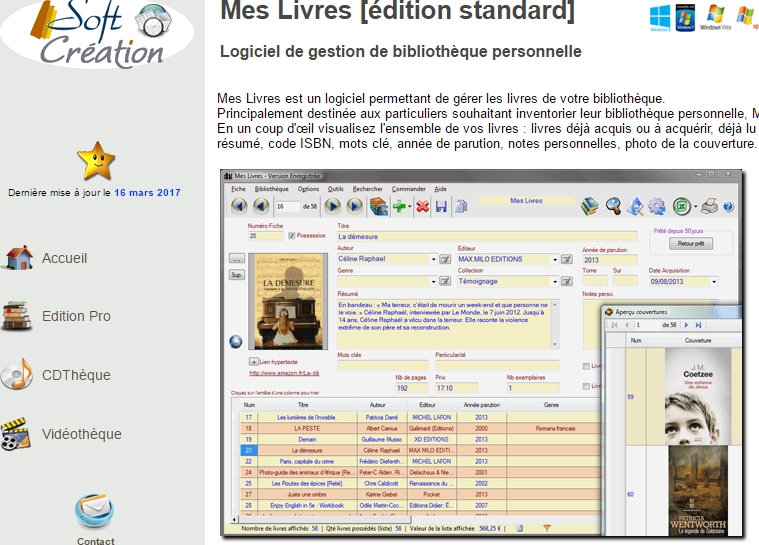Screen dimensions: 759x545
Task: Navigate to Vidéothèque in sidebar
Action: 81,434
